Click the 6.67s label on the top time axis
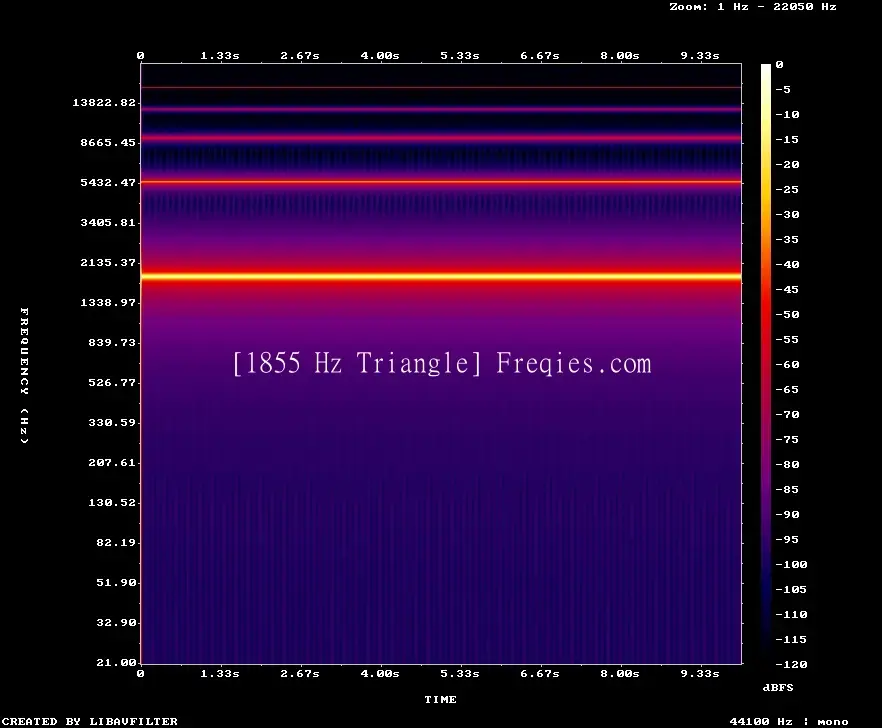Image resolution: width=882 pixels, height=728 pixels. 539,56
